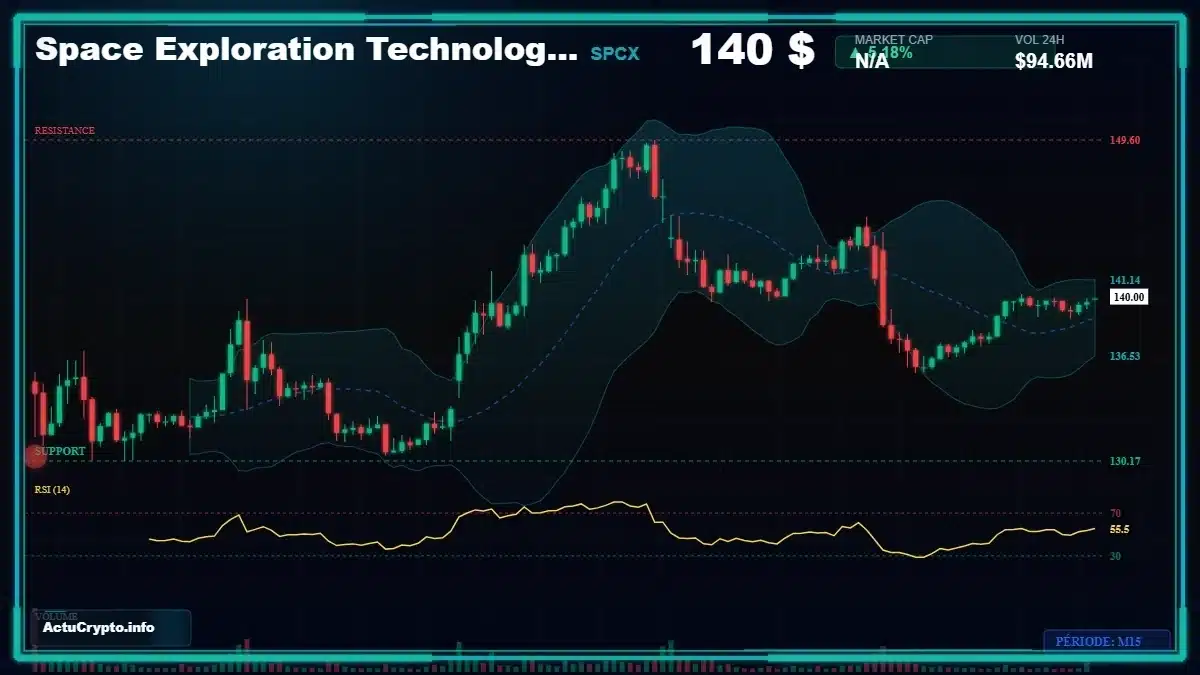Click the 141.14 upper band price label
1200x675 pixels.
point(1125,280)
